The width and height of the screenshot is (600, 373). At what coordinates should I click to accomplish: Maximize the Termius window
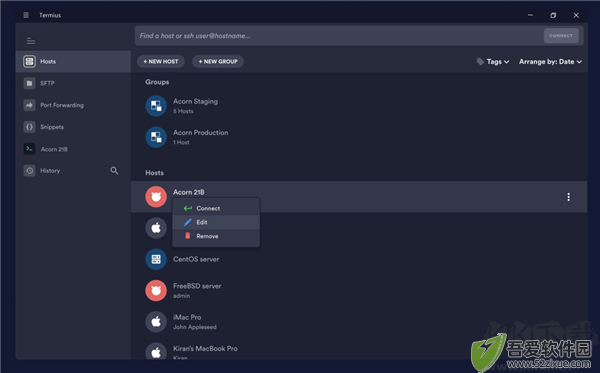553,15
